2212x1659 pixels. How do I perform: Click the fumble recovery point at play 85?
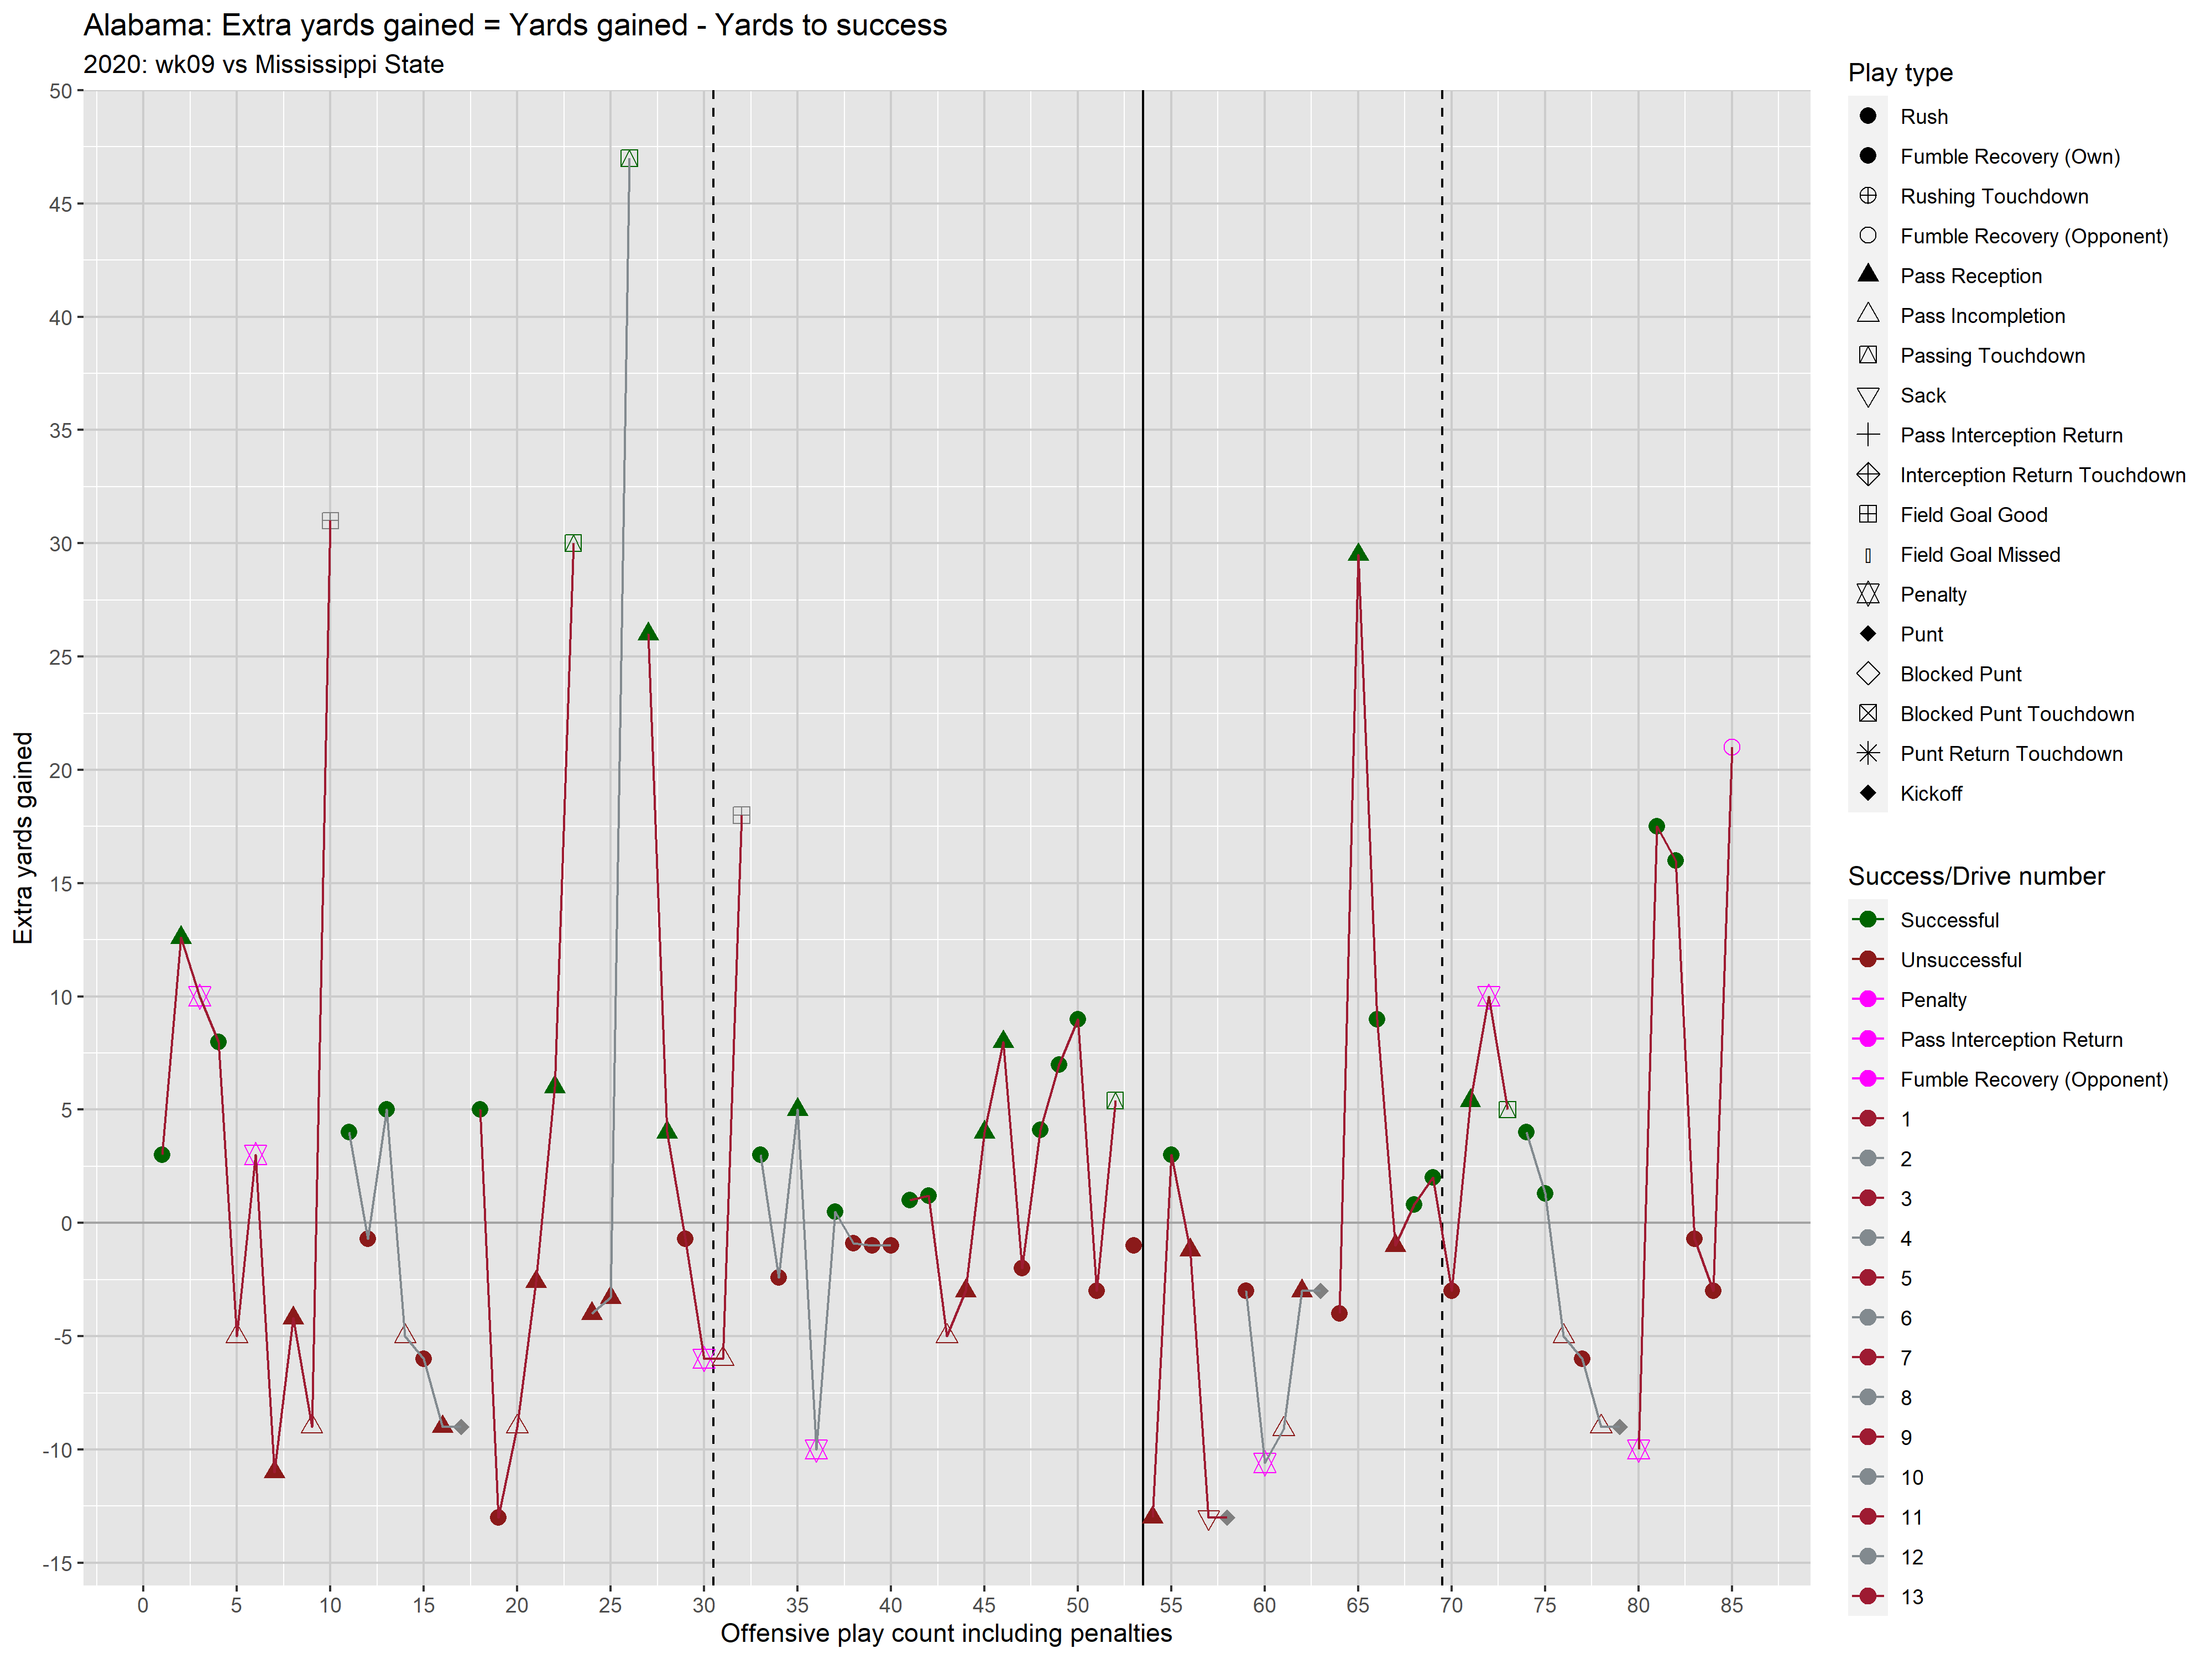coord(1732,747)
